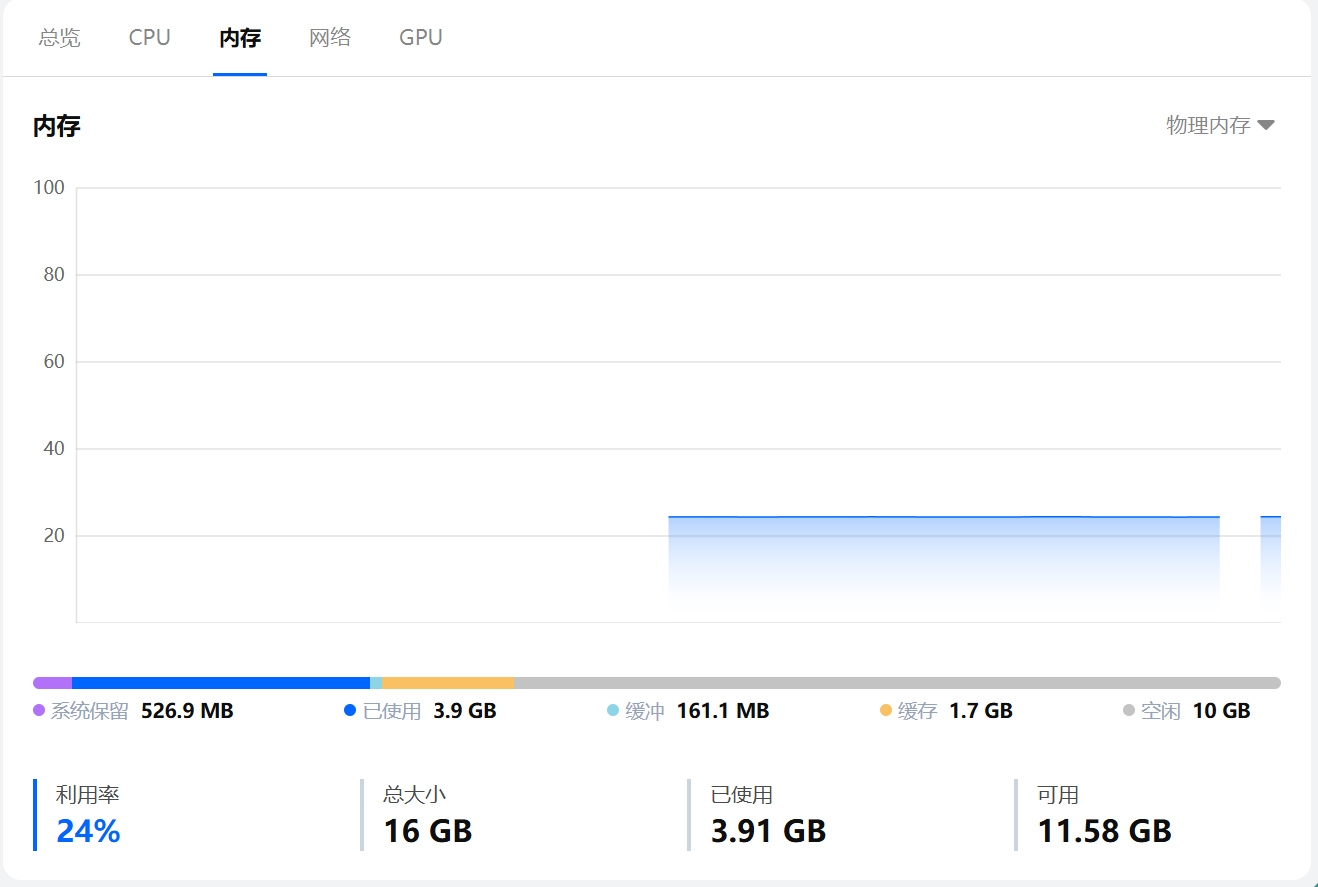Expand the 物理内存 dropdown
Screen dimensions: 1318x887
[x=1208, y=125]
